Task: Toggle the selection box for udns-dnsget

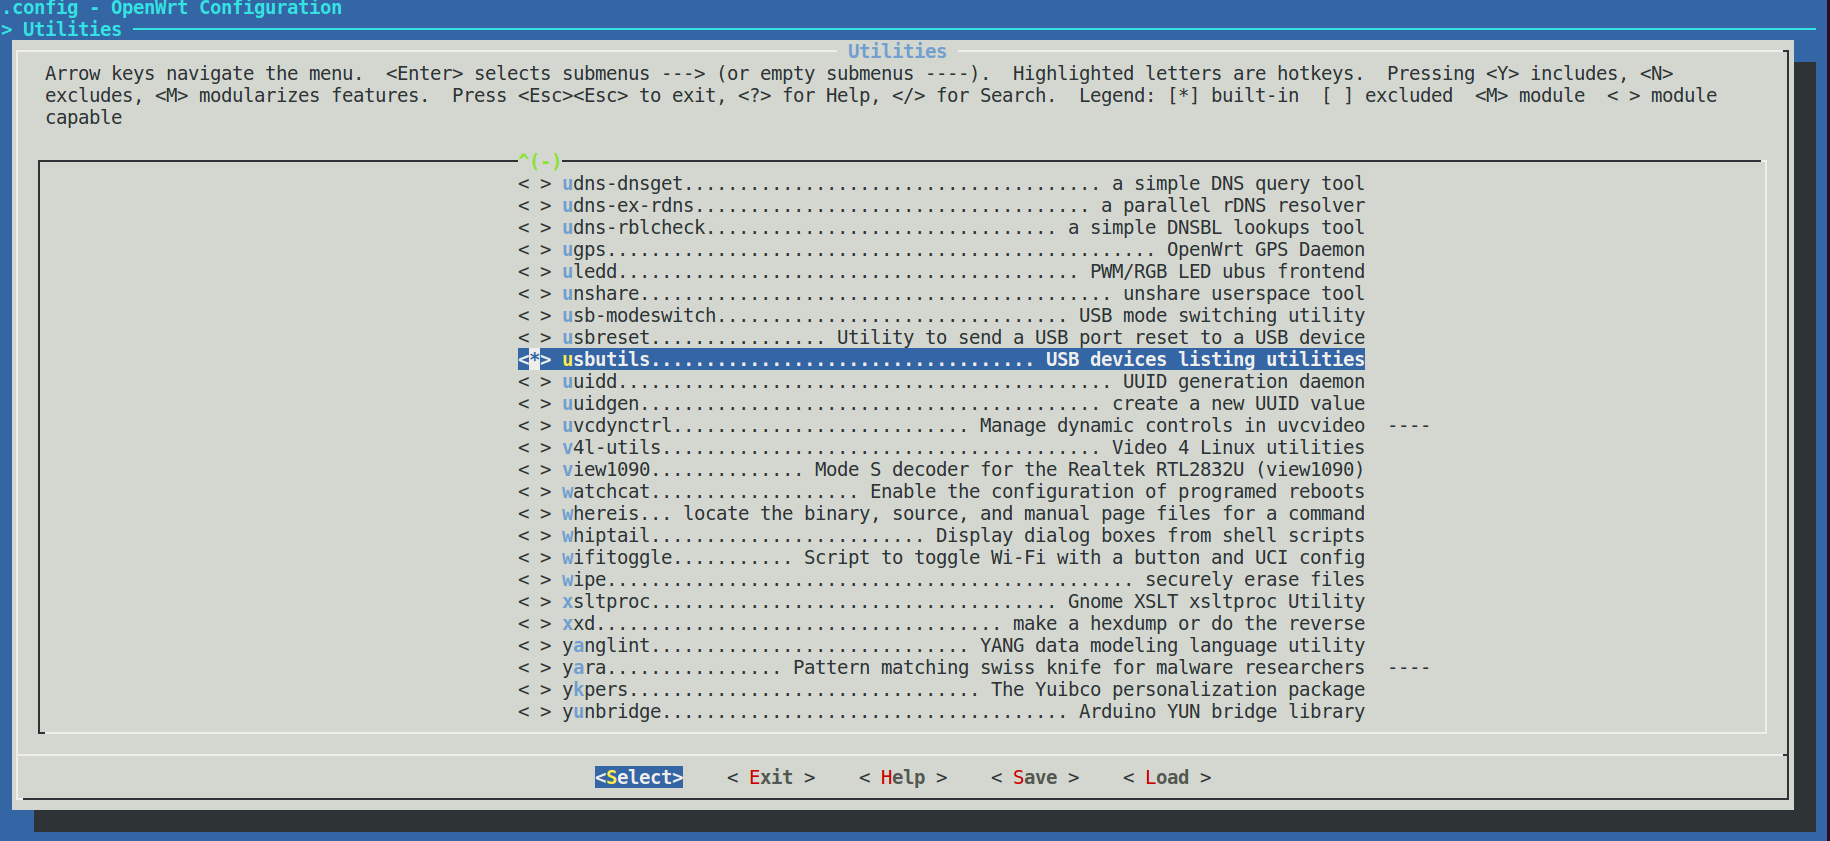Action: 534,184
